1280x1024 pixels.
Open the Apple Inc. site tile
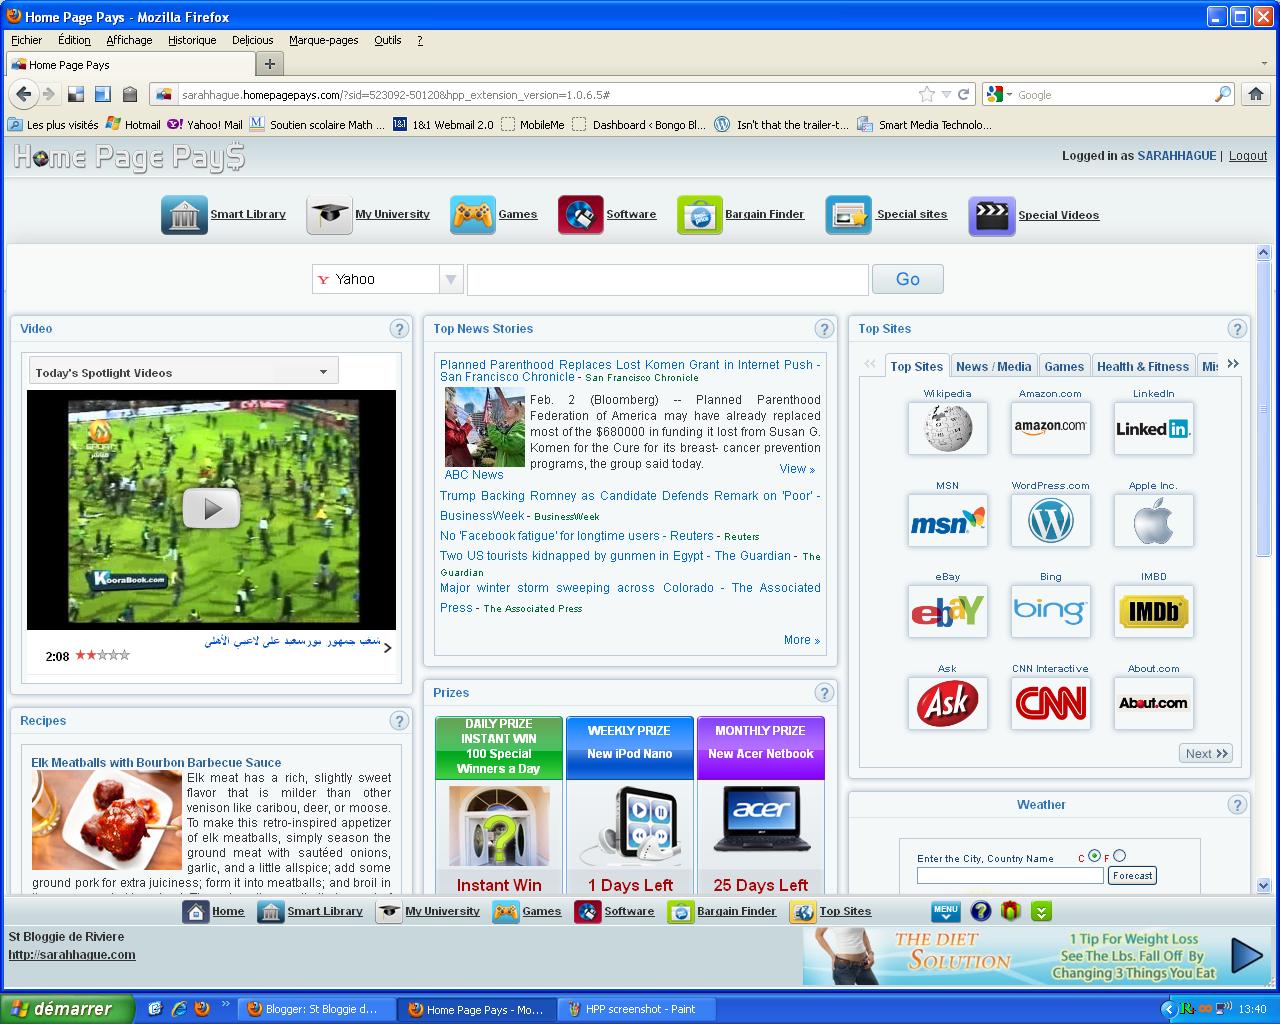coord(1153,520)
